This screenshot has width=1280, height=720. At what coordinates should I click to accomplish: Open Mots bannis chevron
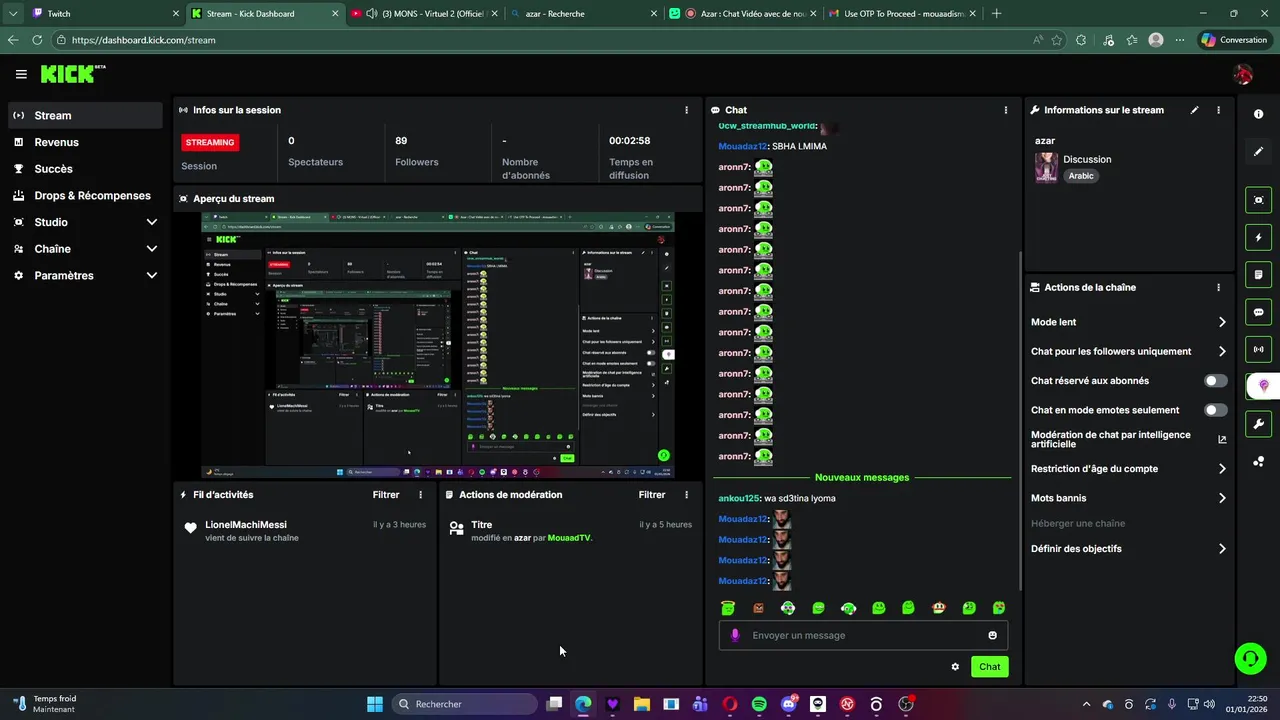tap(1222, 498)
